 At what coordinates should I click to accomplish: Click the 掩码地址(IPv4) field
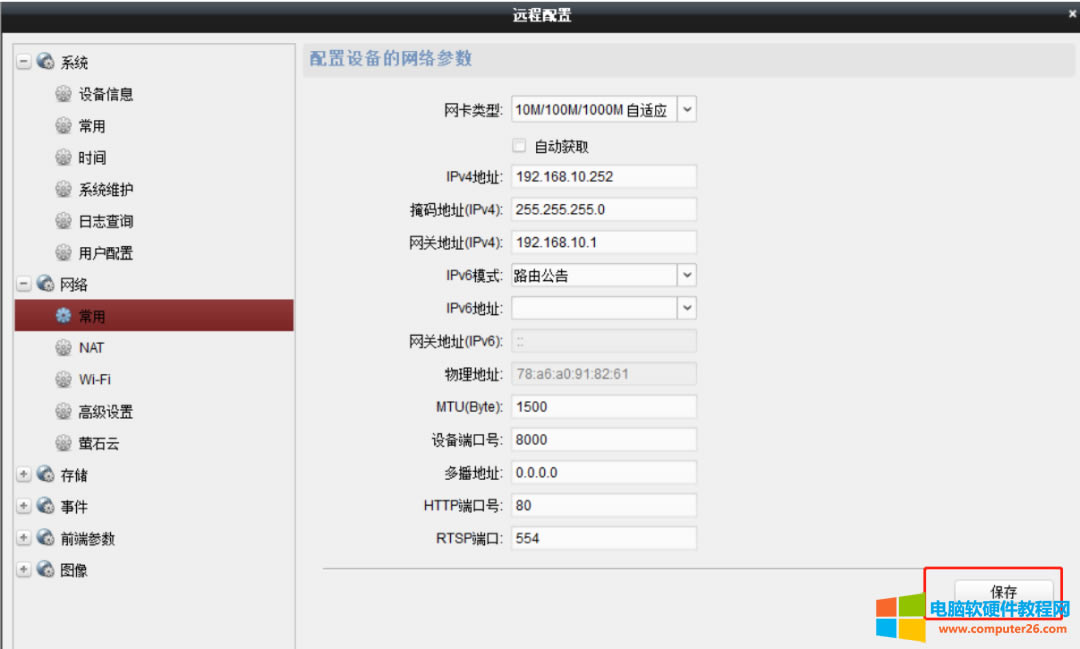[x=603, y=209]
